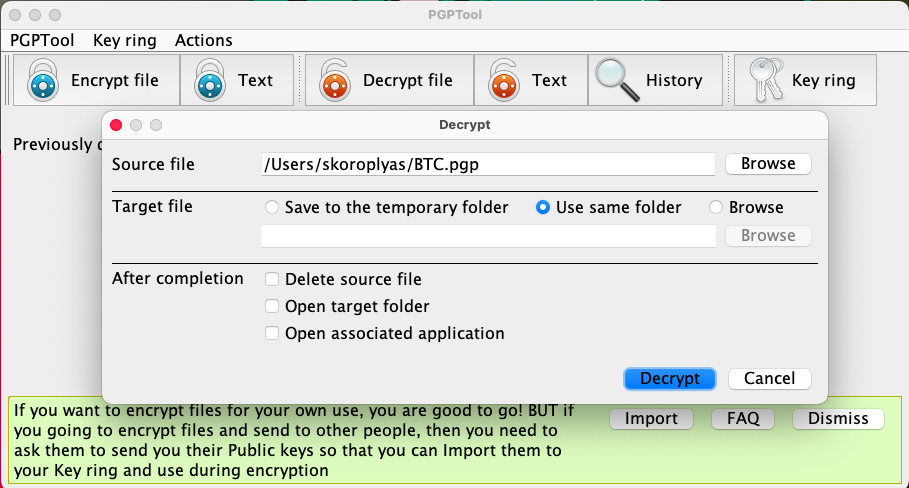Select the Browse radio button for target
The height and width of the screenshot is (488, 909).
tap(716, 208)
